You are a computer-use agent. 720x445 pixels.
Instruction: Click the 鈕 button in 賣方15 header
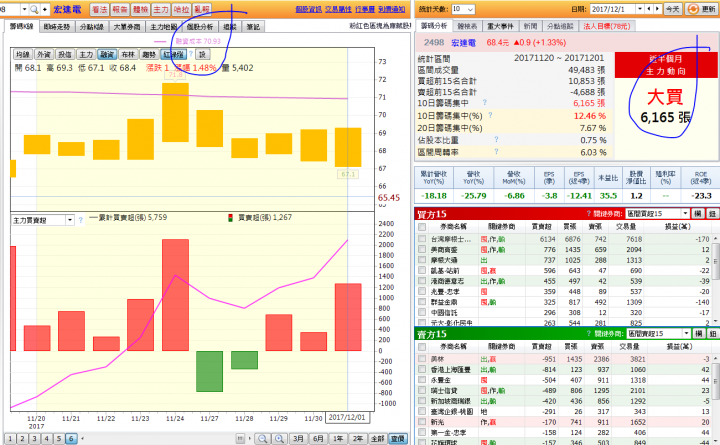coord(712,333)
